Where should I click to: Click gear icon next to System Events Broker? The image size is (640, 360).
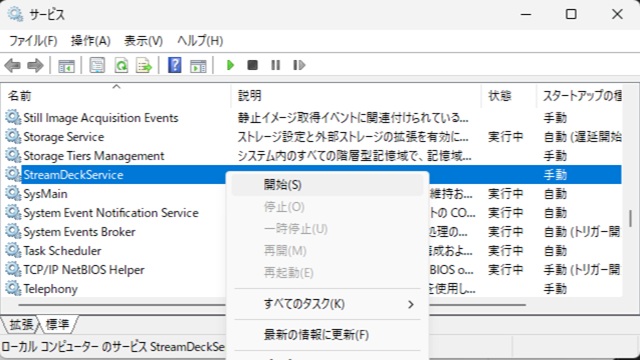point(13,231)
